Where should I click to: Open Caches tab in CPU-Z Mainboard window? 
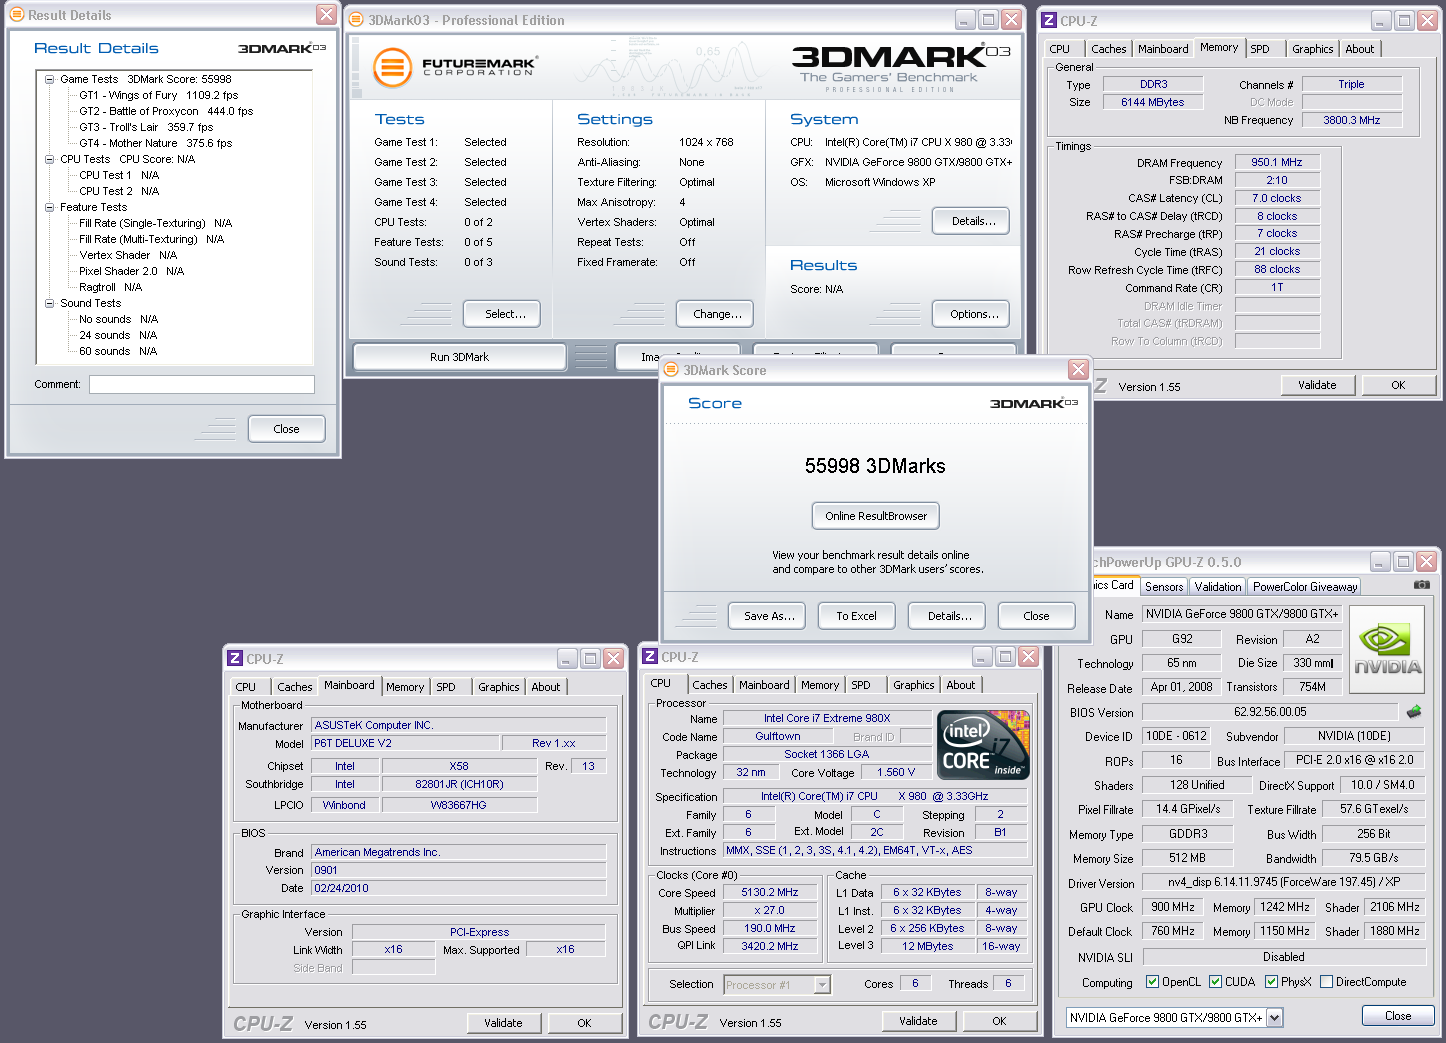294,687
